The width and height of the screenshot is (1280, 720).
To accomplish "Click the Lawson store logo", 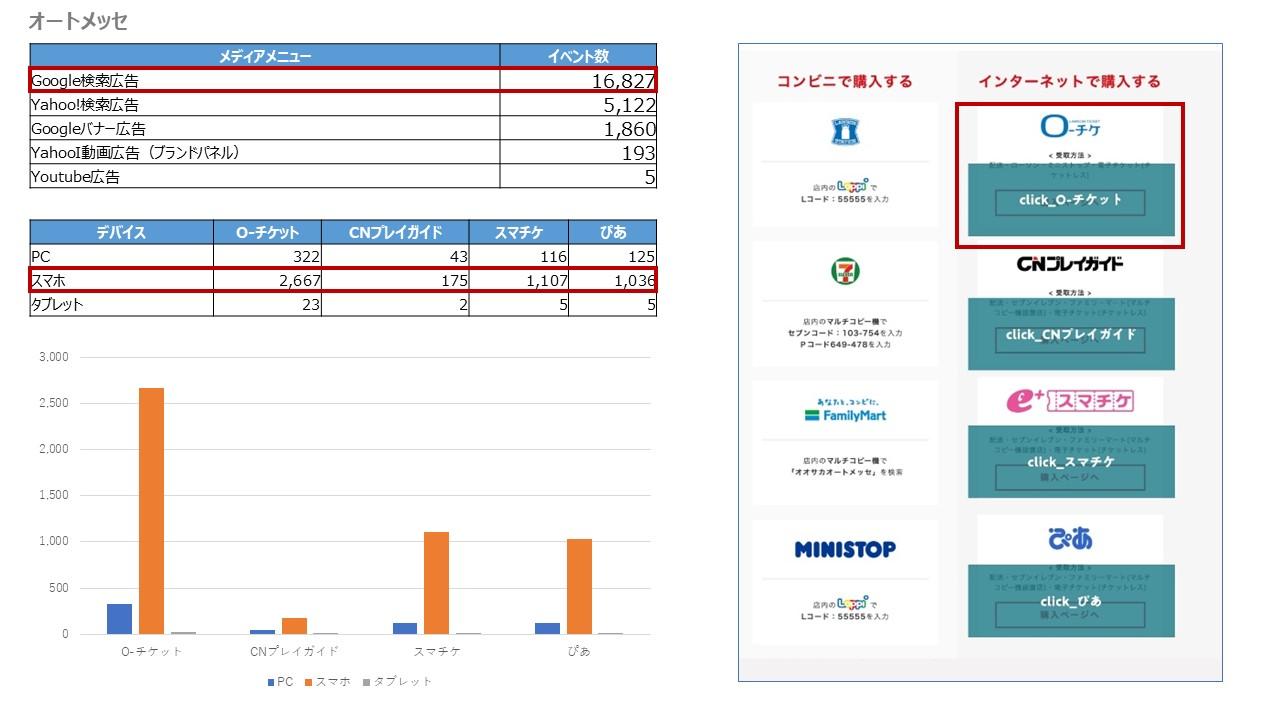I will [x=845, y=131].
